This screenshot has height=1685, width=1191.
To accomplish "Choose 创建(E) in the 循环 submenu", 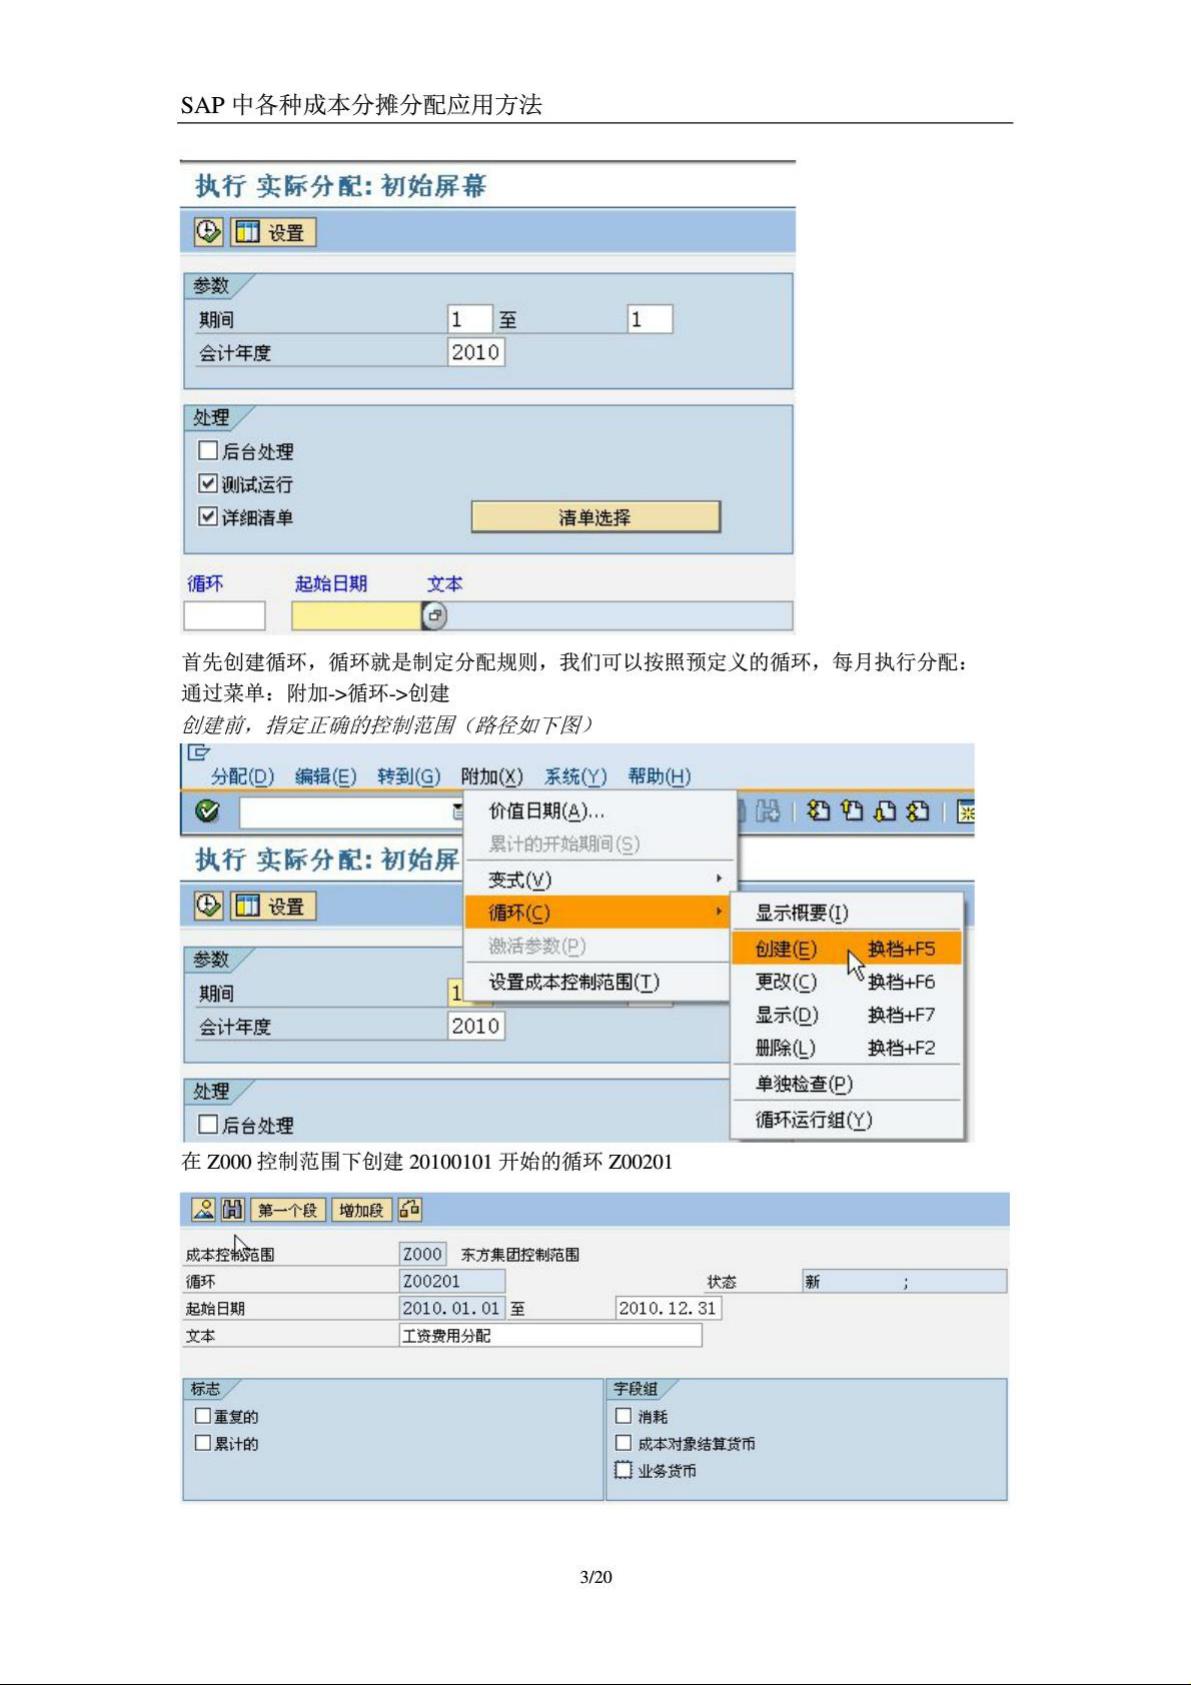I will tap(846, 949).
